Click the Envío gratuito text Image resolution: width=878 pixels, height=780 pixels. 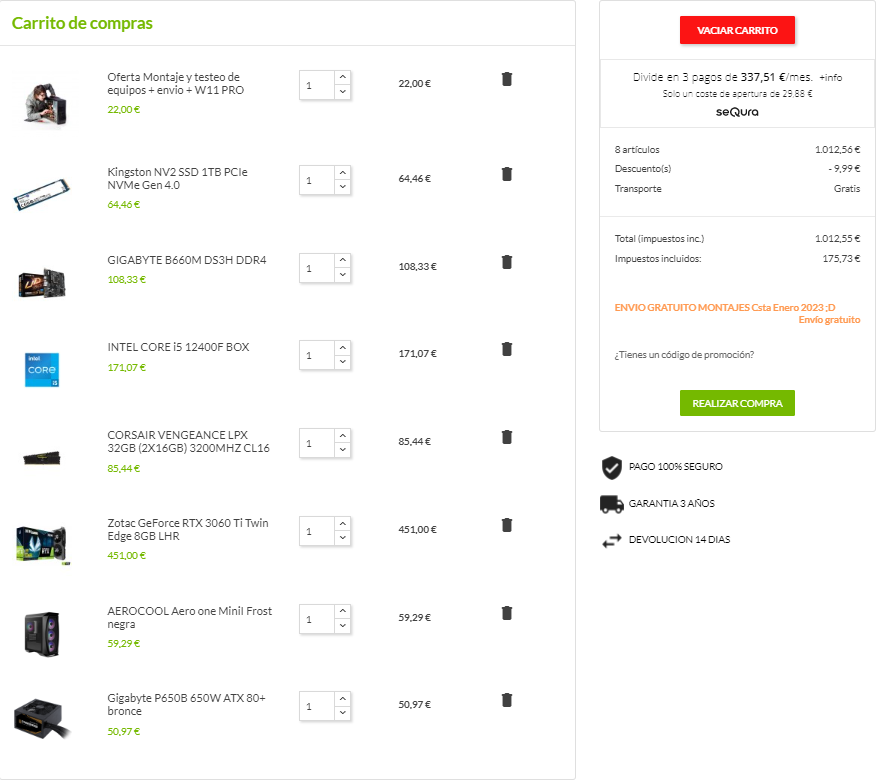pyautogui.click(x=829, y=320)
